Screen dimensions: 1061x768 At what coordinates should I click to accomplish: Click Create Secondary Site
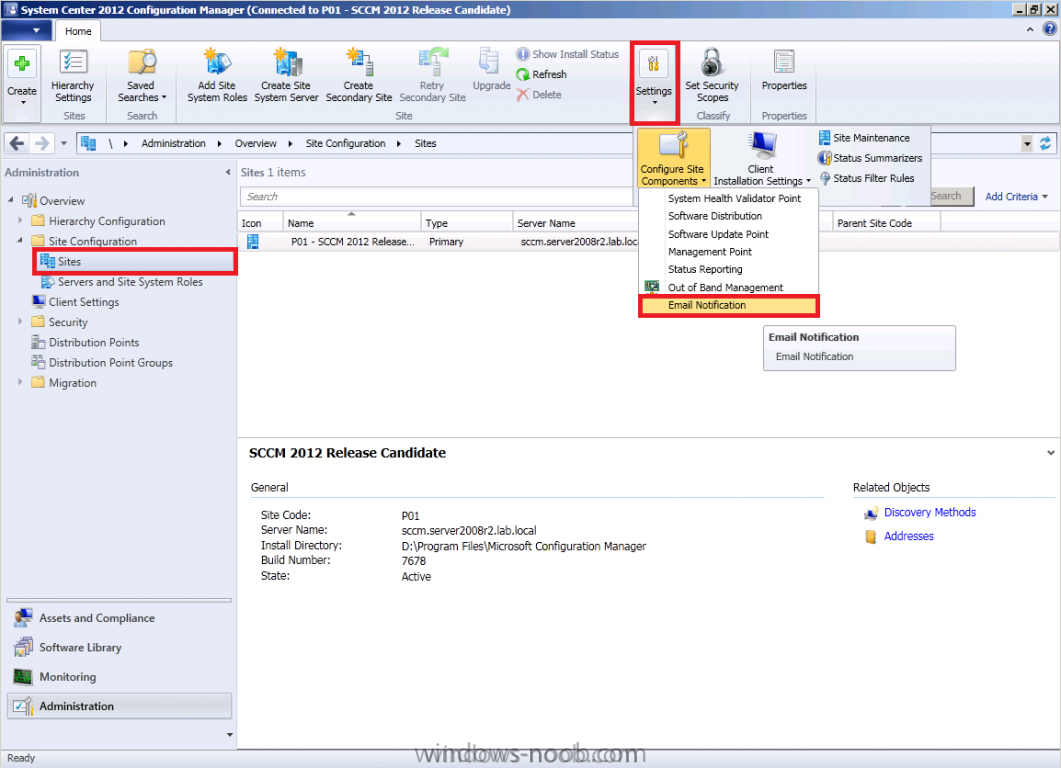pos(359,76)
